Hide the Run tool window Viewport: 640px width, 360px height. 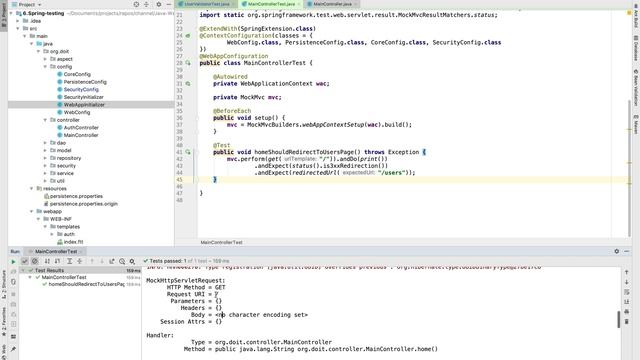click(627, 251)
